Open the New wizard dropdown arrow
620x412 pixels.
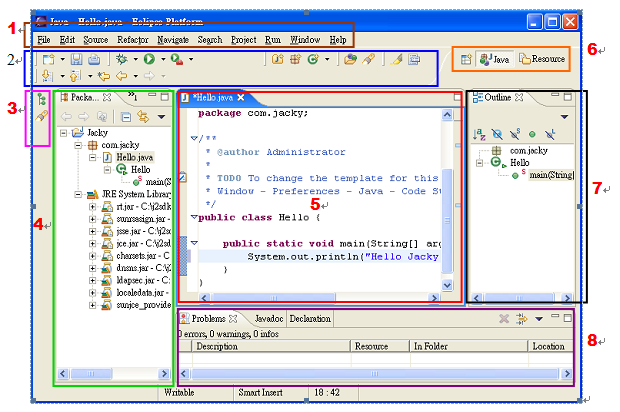pyautogui.click(x=62, y=60)
